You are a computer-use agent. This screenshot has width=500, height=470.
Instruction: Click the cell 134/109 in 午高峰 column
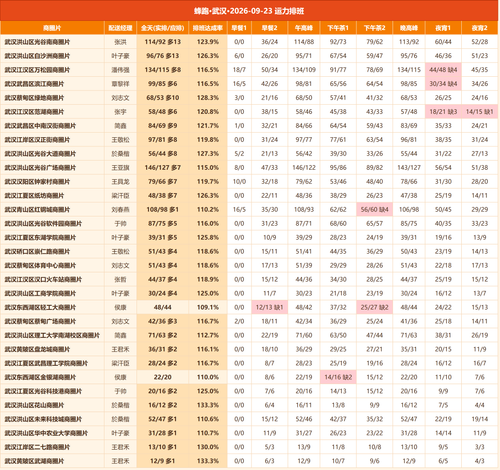point(304,70)
